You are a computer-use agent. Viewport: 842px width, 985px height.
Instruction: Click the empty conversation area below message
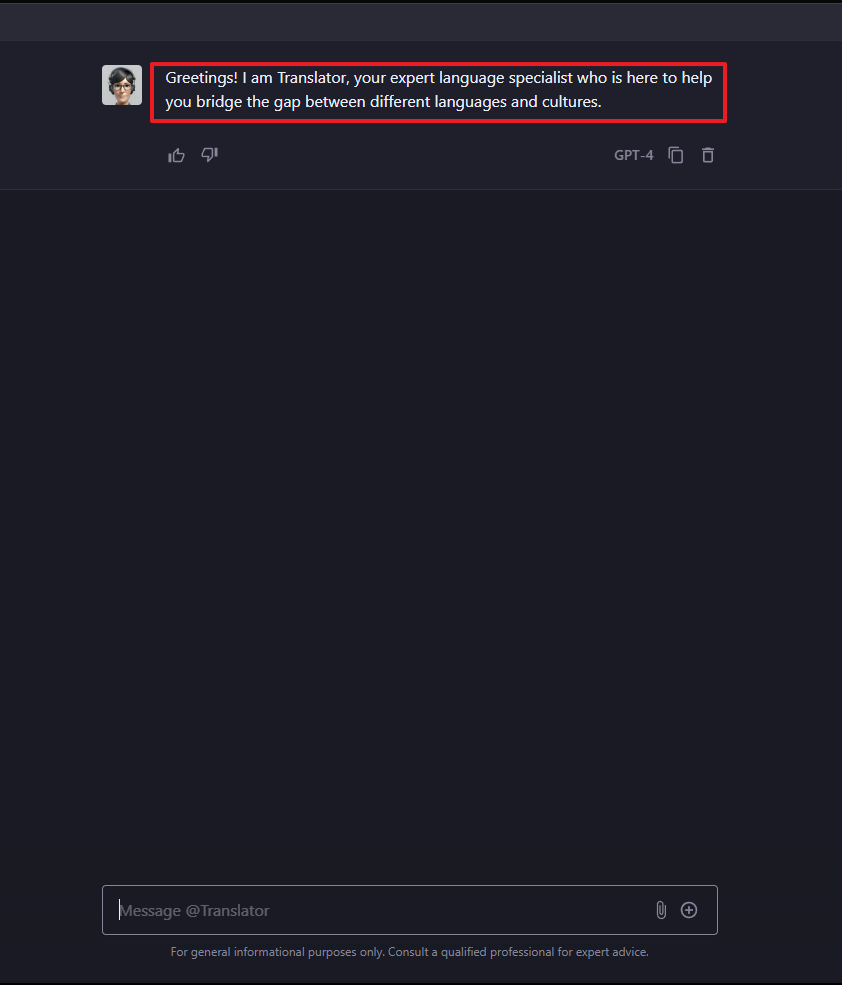(x=421, y=534)
